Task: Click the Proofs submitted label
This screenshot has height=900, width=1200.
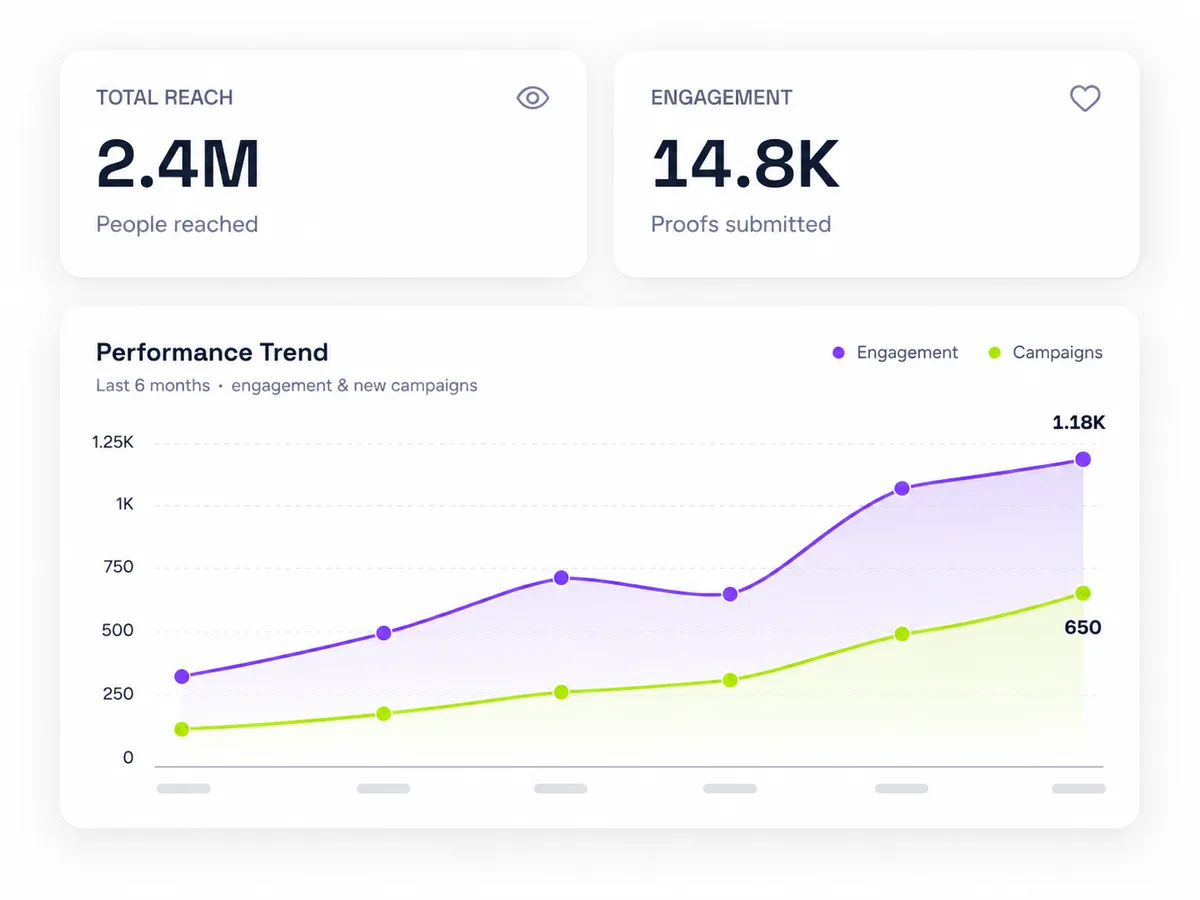Action: point(741,224)
